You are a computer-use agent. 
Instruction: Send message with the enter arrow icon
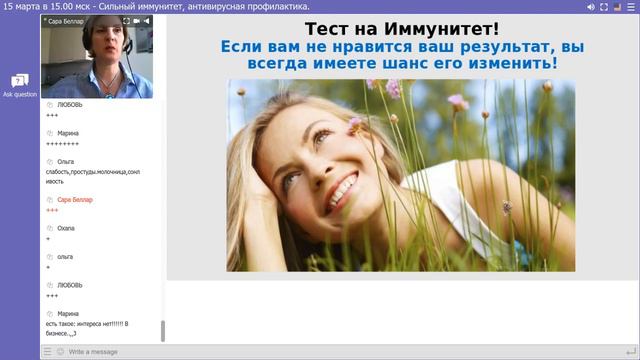pyautogui.click(x=631, y=351)
